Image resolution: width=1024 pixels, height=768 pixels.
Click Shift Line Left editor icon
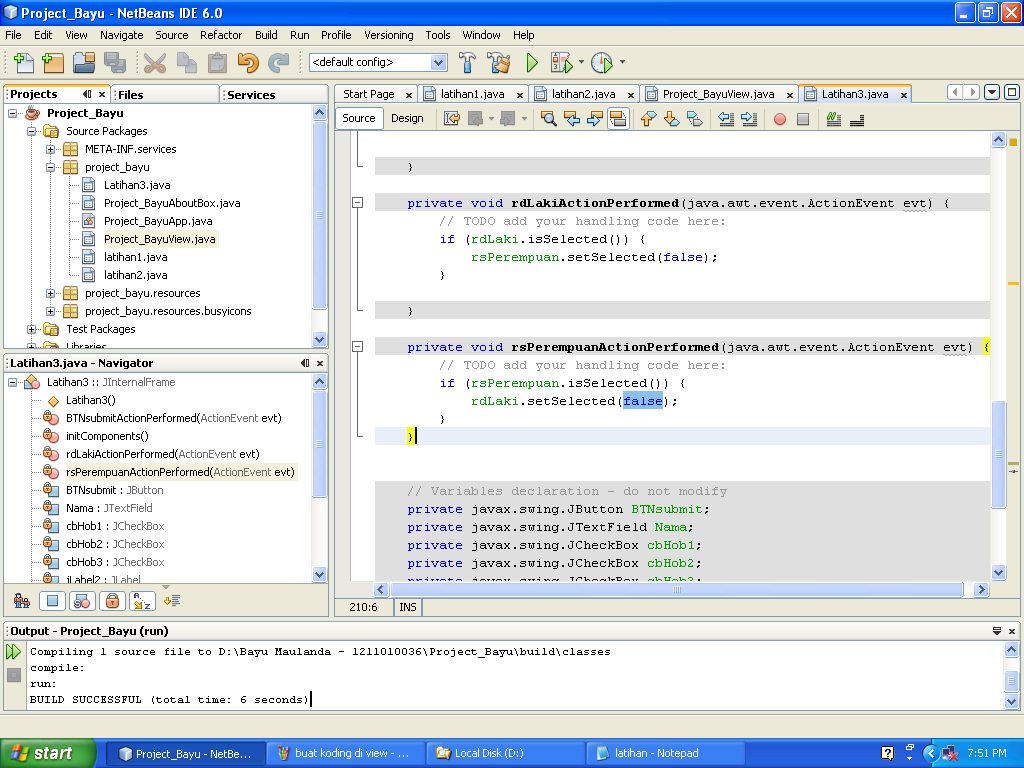click(x=726, y=119)
